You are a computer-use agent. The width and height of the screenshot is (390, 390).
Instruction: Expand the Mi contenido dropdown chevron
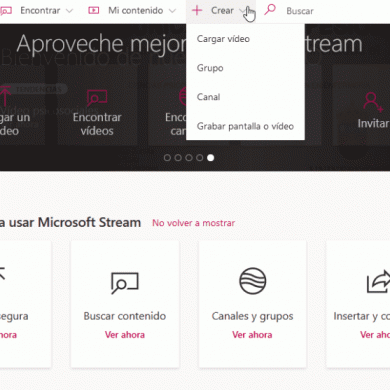point(172,11)
